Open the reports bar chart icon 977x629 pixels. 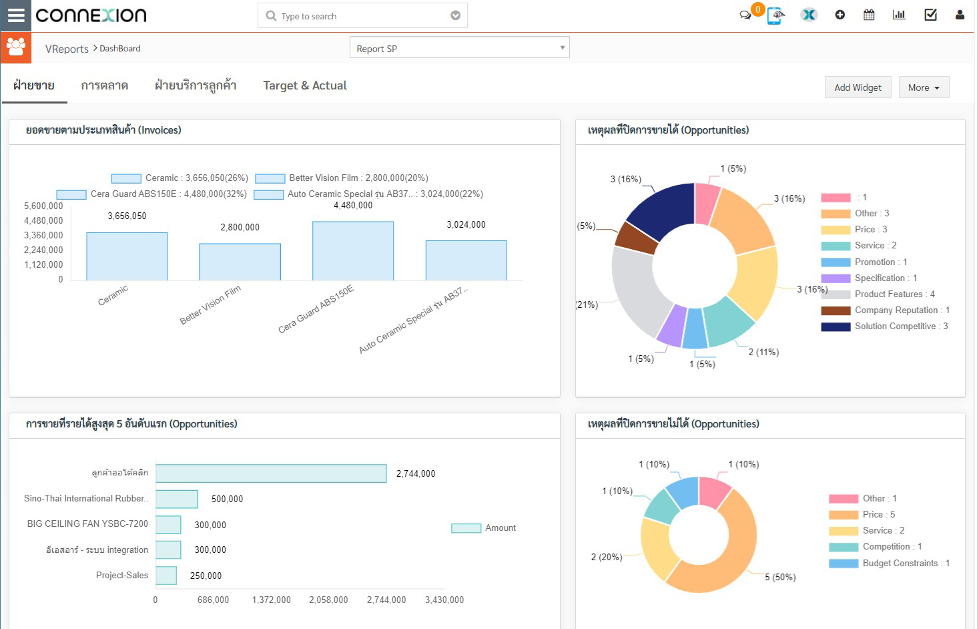(899, 15)
